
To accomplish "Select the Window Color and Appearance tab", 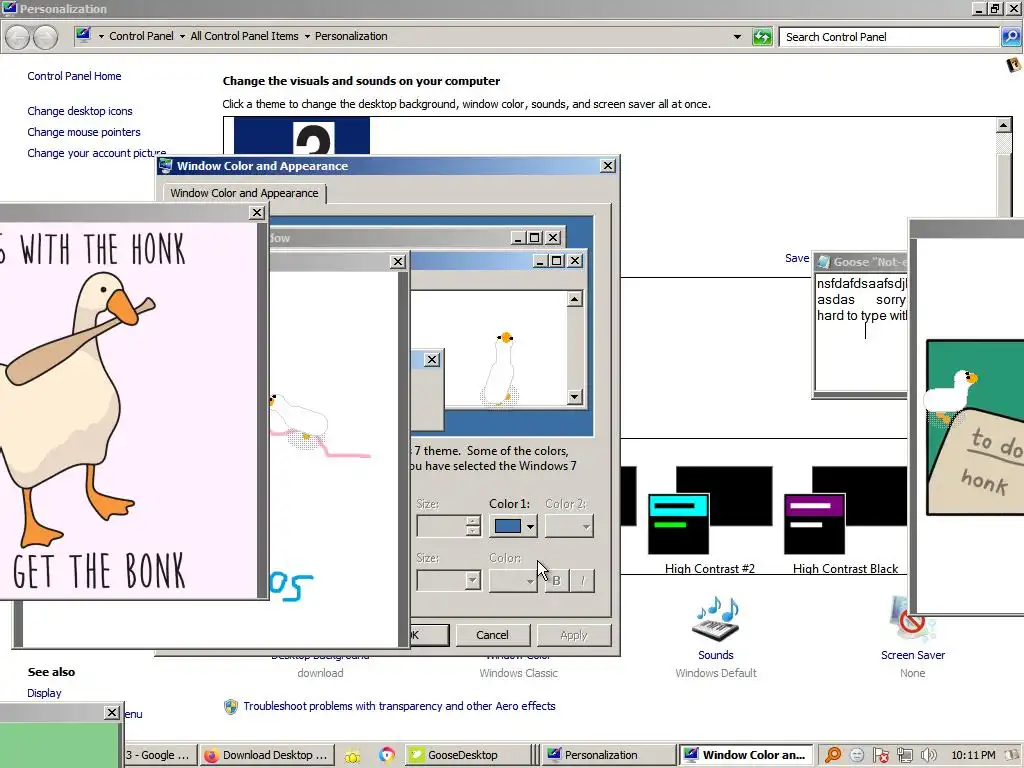I will (x=244, y=193).
